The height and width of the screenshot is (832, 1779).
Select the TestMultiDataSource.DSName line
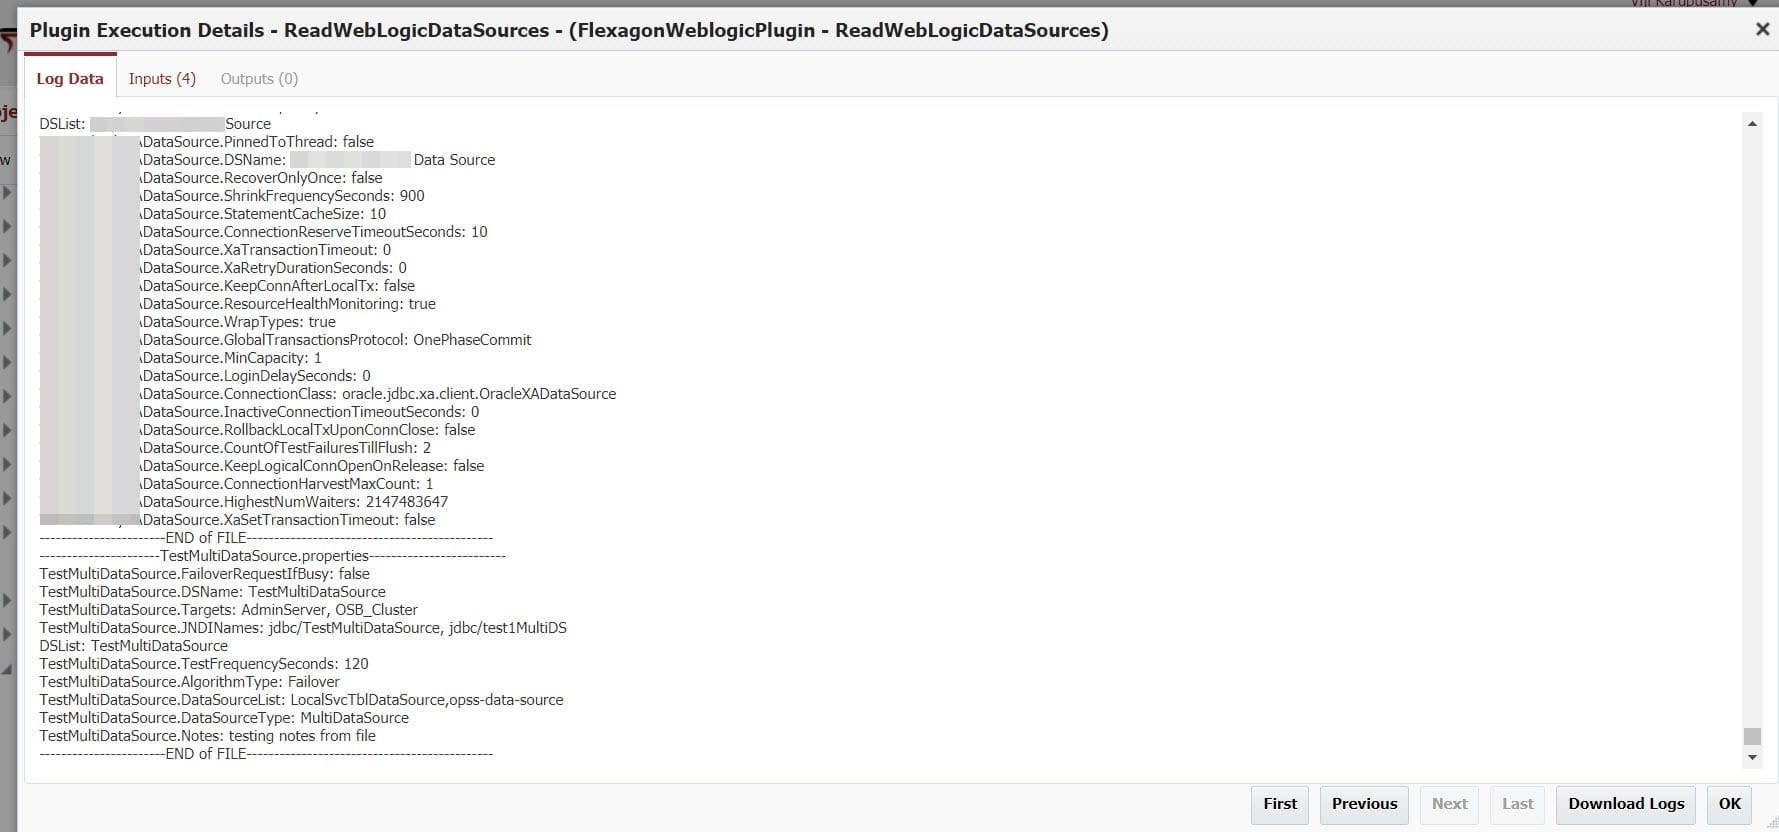click(213, 592)
